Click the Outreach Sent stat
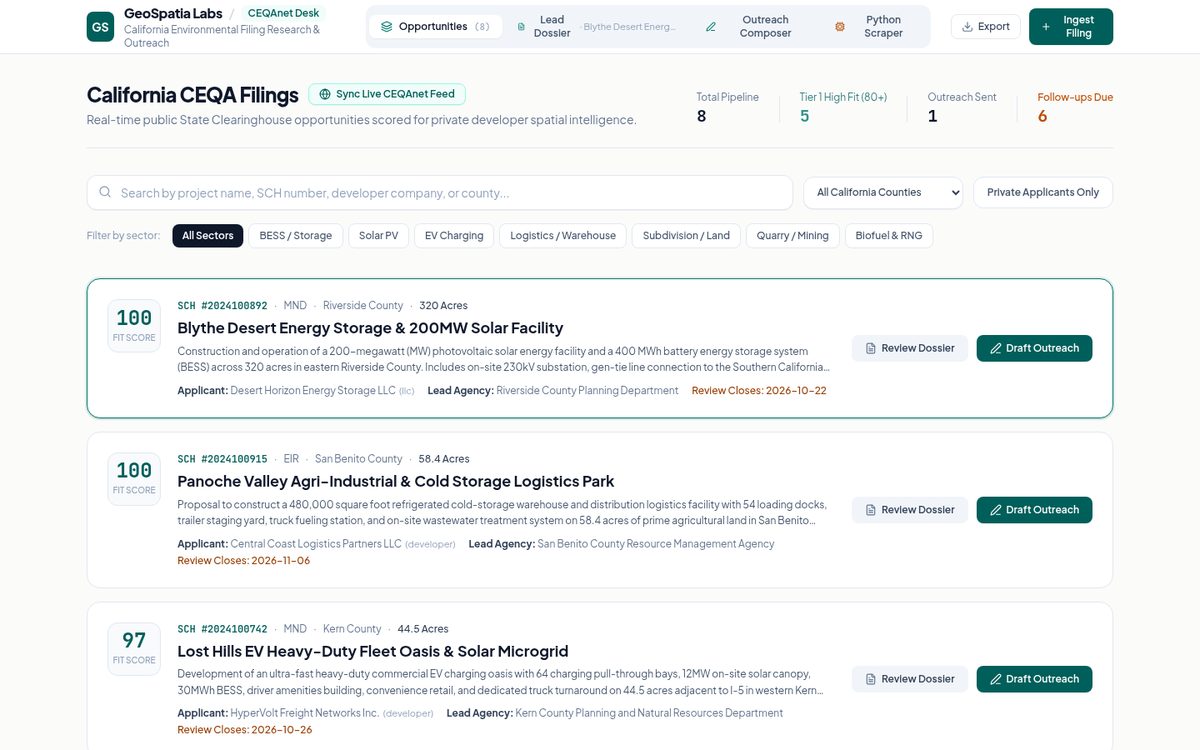Screen dimensions: 1200x750 point(962,107)
